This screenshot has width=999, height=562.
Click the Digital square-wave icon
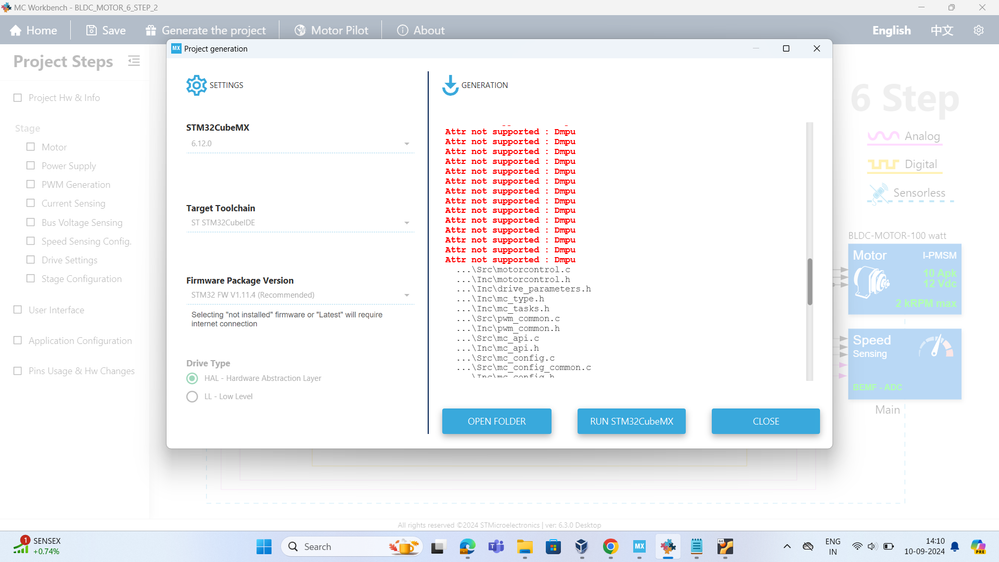click(x=883, y=165)
